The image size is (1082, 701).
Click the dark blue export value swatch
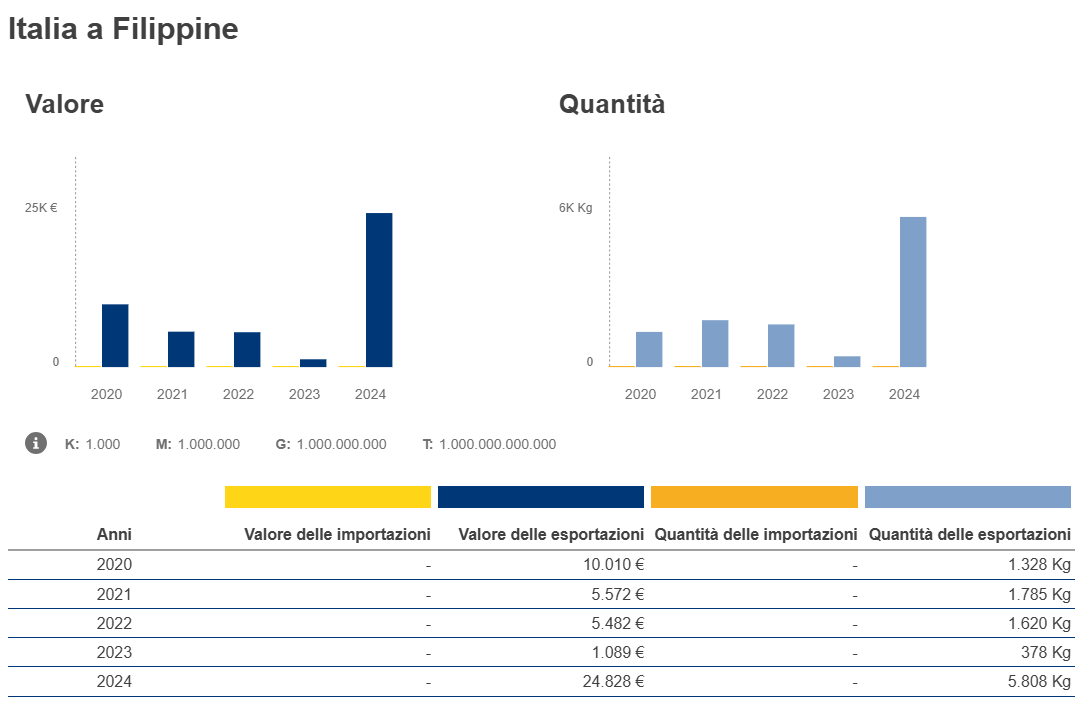click(541, 497)
